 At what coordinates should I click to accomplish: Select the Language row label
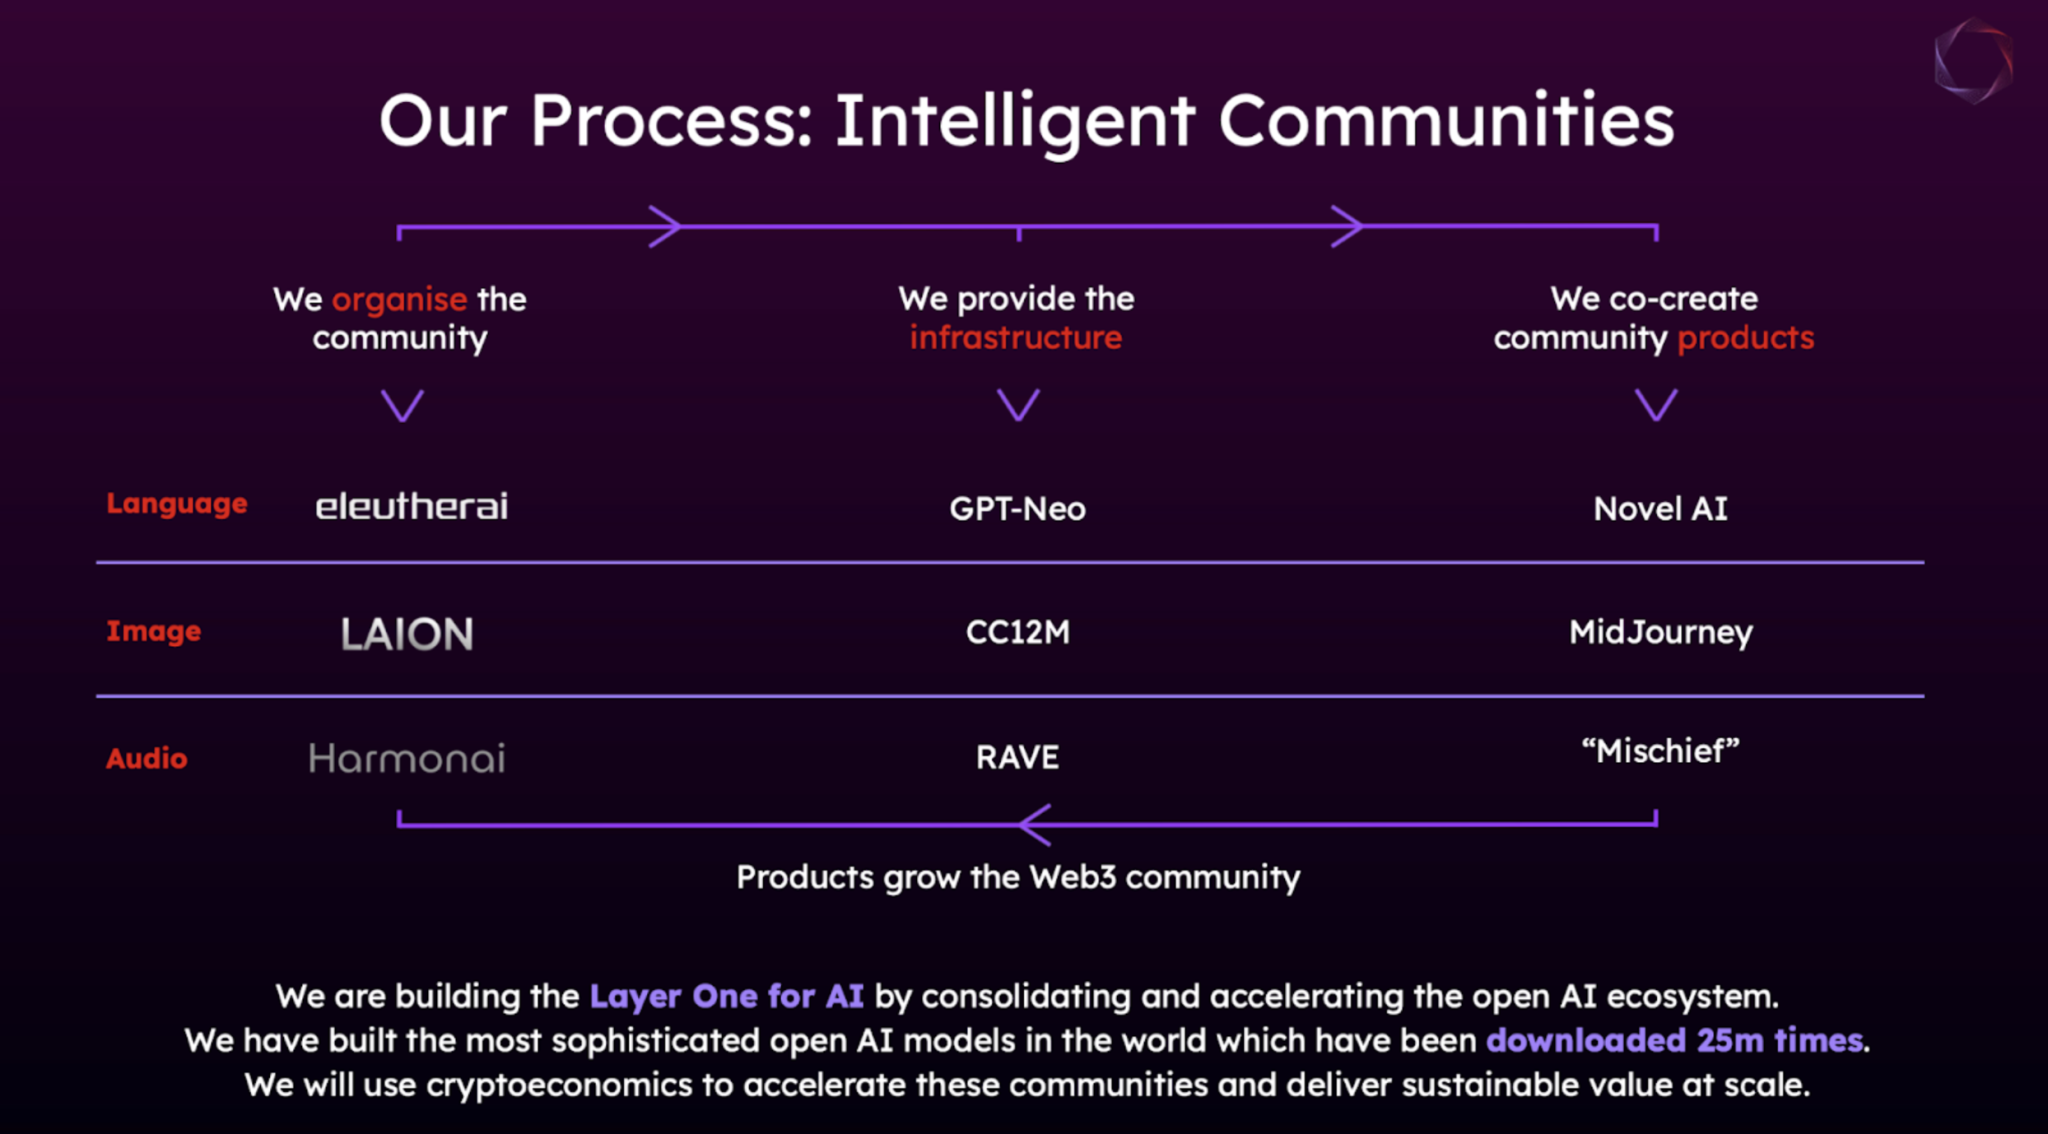[176, 504]
